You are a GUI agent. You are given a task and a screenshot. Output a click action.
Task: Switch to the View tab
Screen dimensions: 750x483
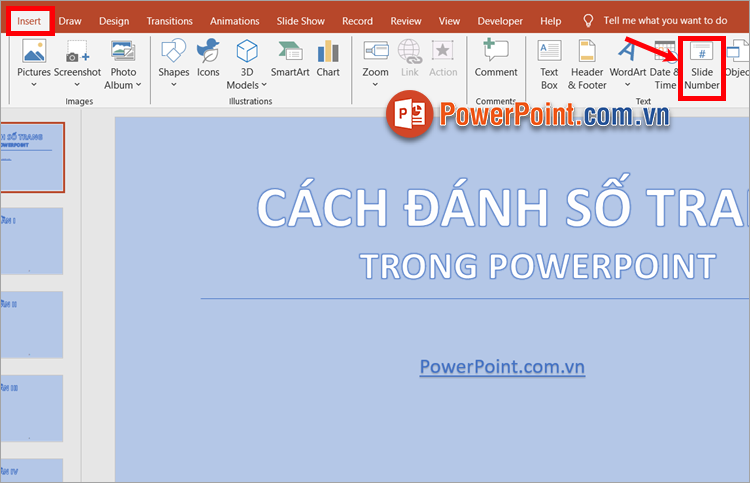449,21
